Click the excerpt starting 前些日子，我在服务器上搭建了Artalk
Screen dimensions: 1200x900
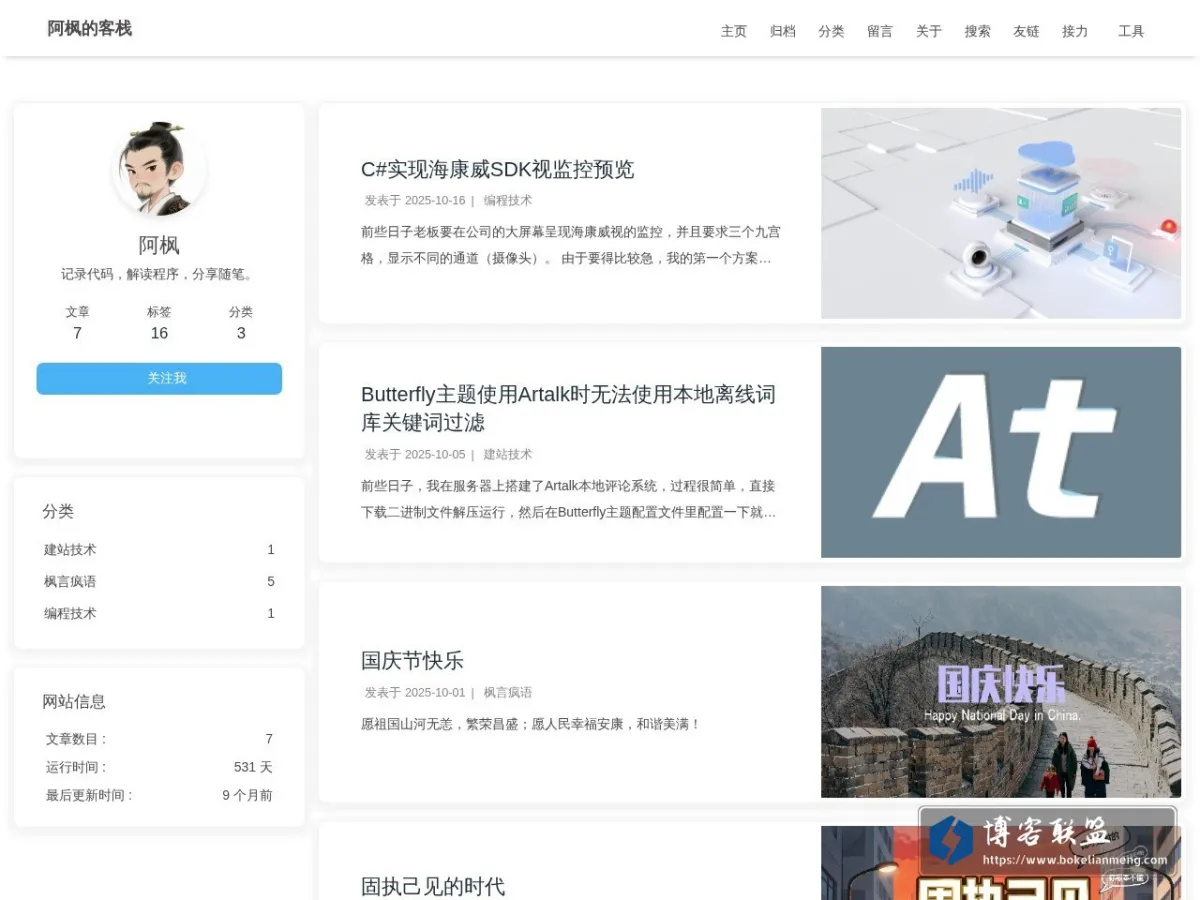point(569,499)
